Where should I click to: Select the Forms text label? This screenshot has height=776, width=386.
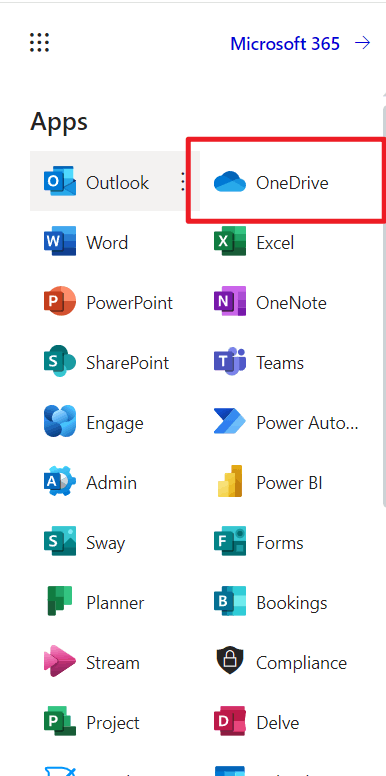click(x=280, y=543)
